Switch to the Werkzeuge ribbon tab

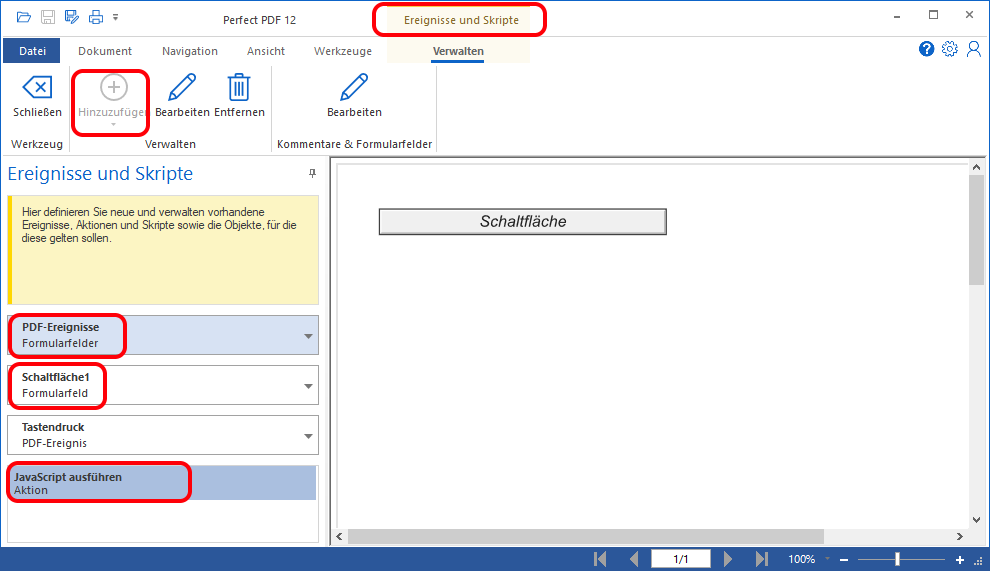(342, 51)
